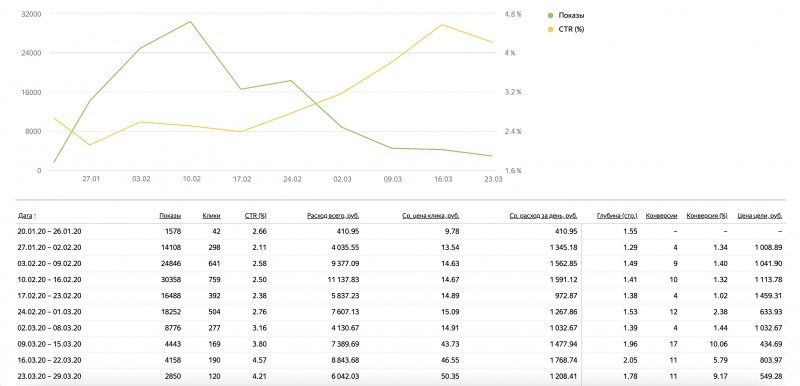Sort by the Цена цели, руб. header
The width and height of the screenshot is (800, 386).
pos(760,216)
